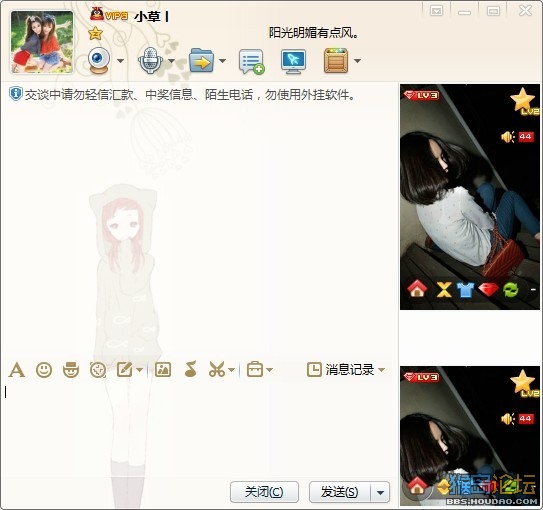Image resolution: width=543 pixels, height=510 pixels.
Task: Start a voice call with microphone icon
Action: tap(150, 61)
